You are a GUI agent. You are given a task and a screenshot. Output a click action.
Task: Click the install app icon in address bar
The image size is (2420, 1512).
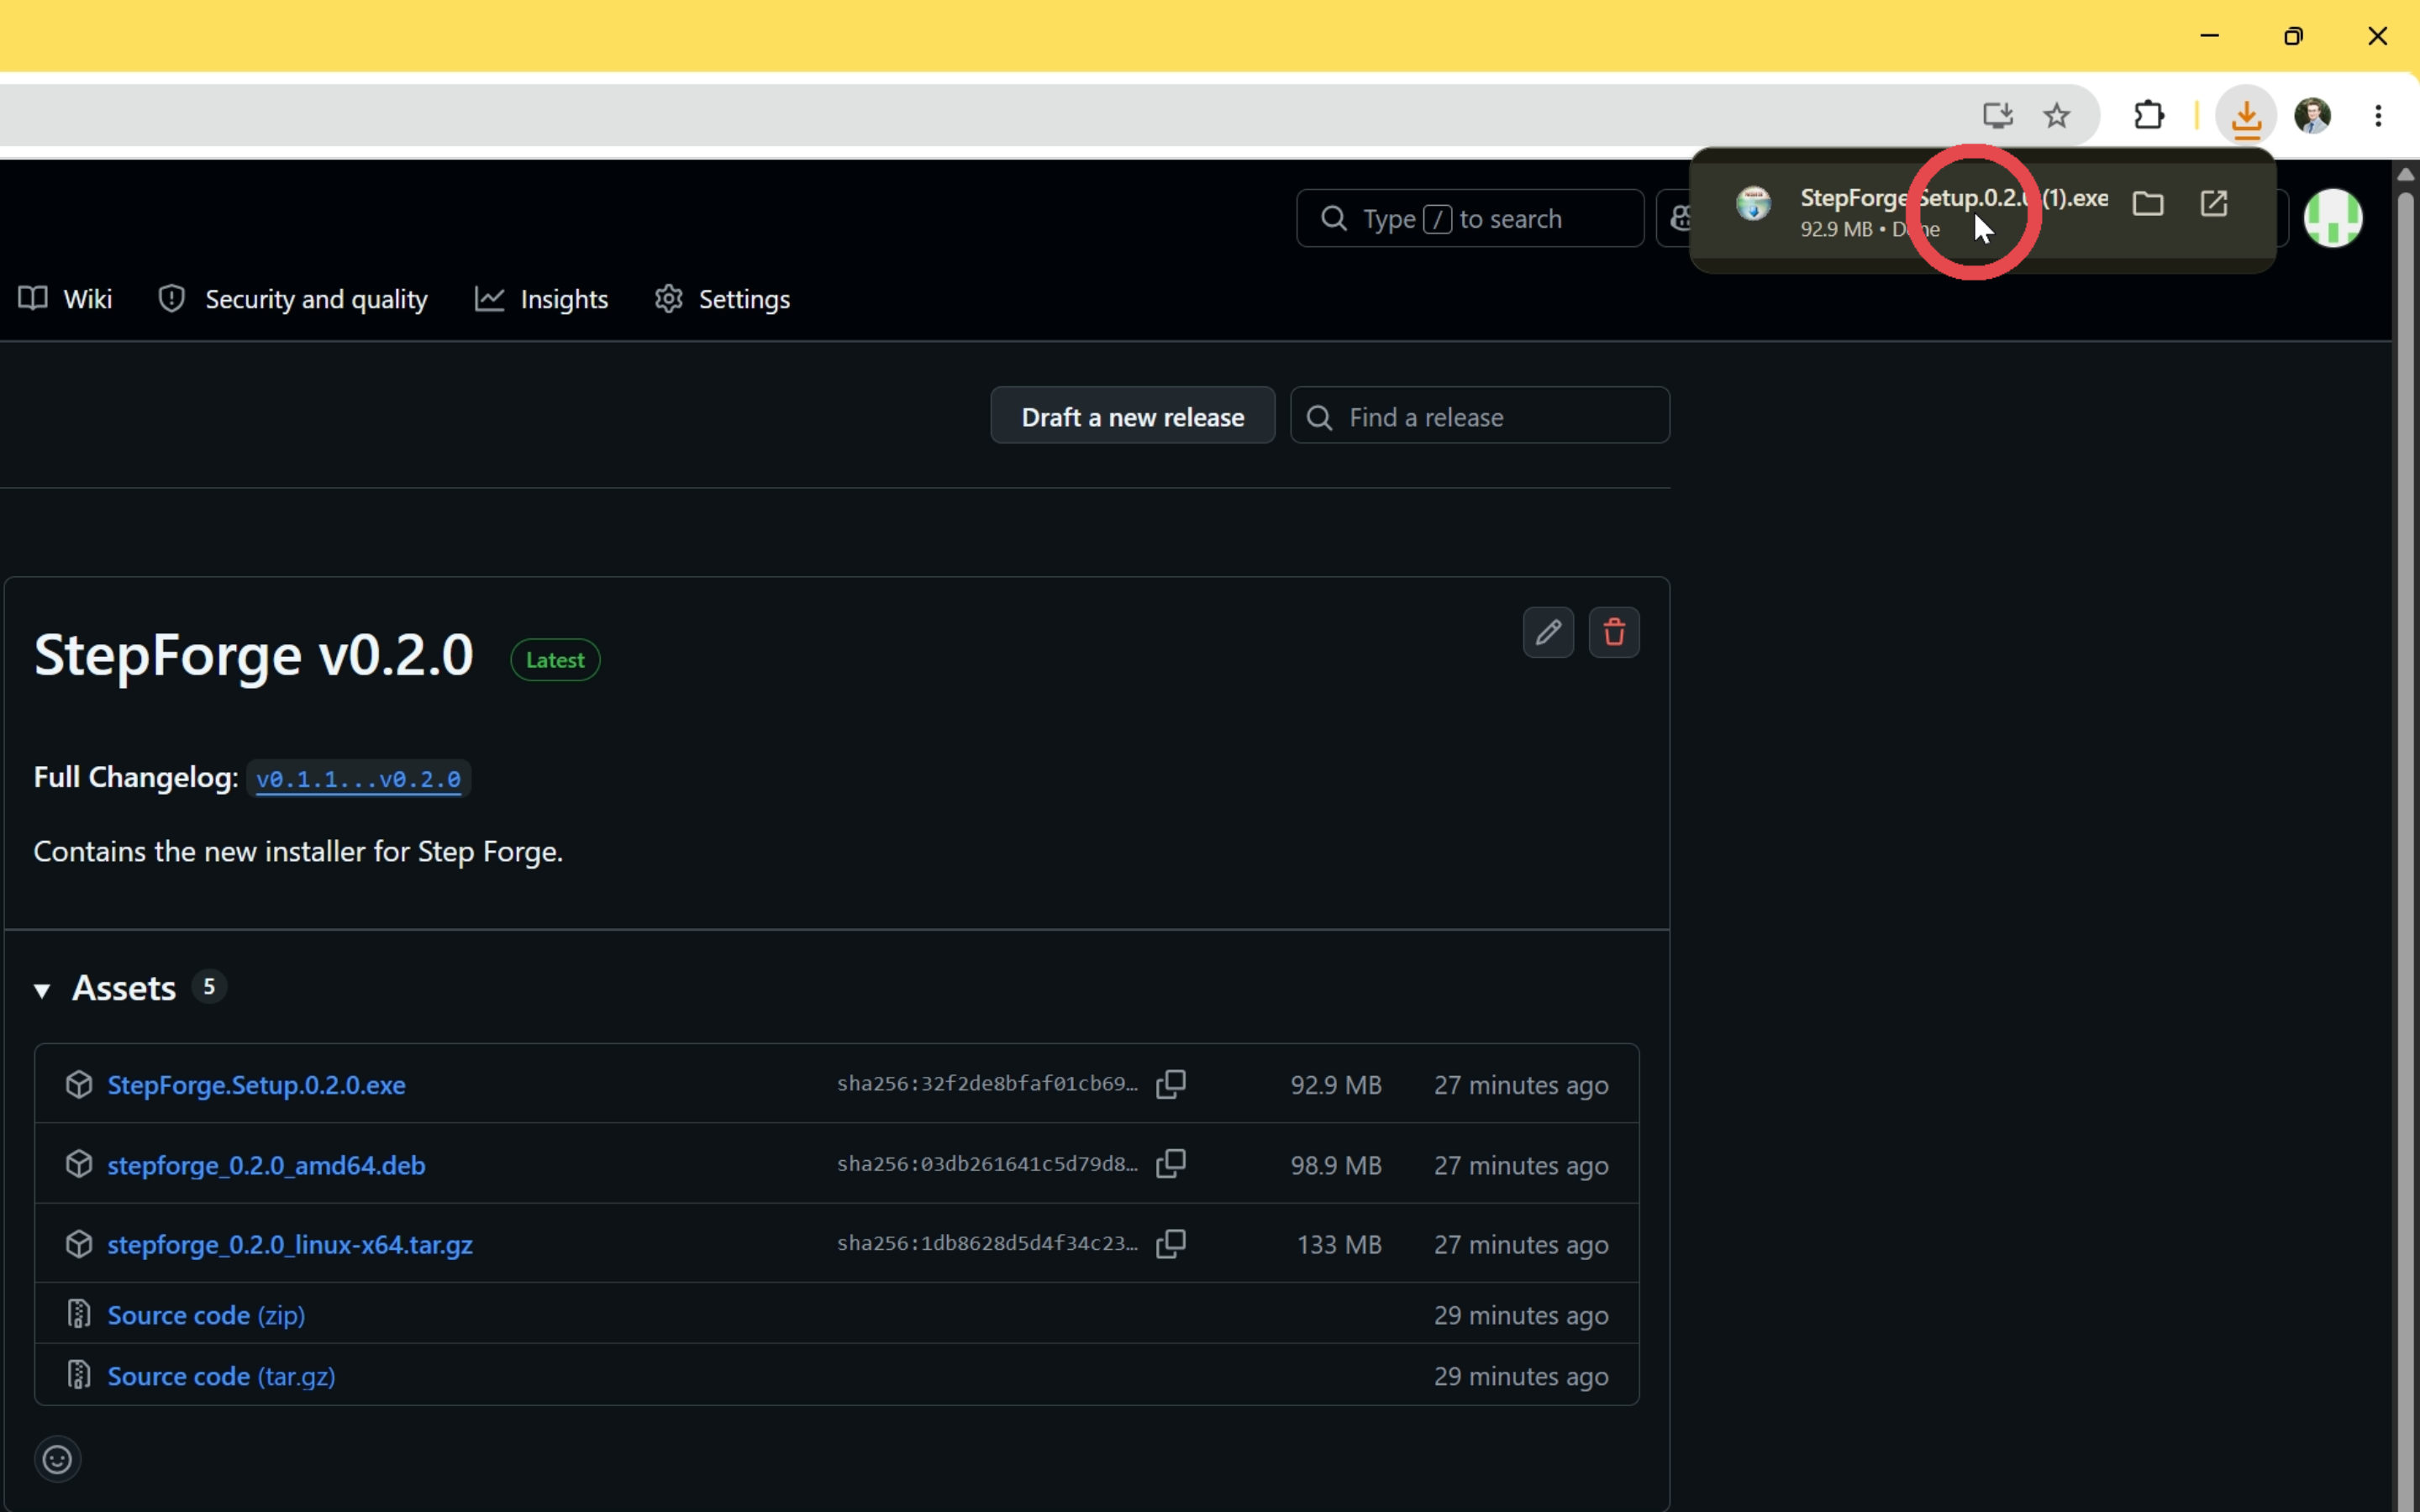1997,116
